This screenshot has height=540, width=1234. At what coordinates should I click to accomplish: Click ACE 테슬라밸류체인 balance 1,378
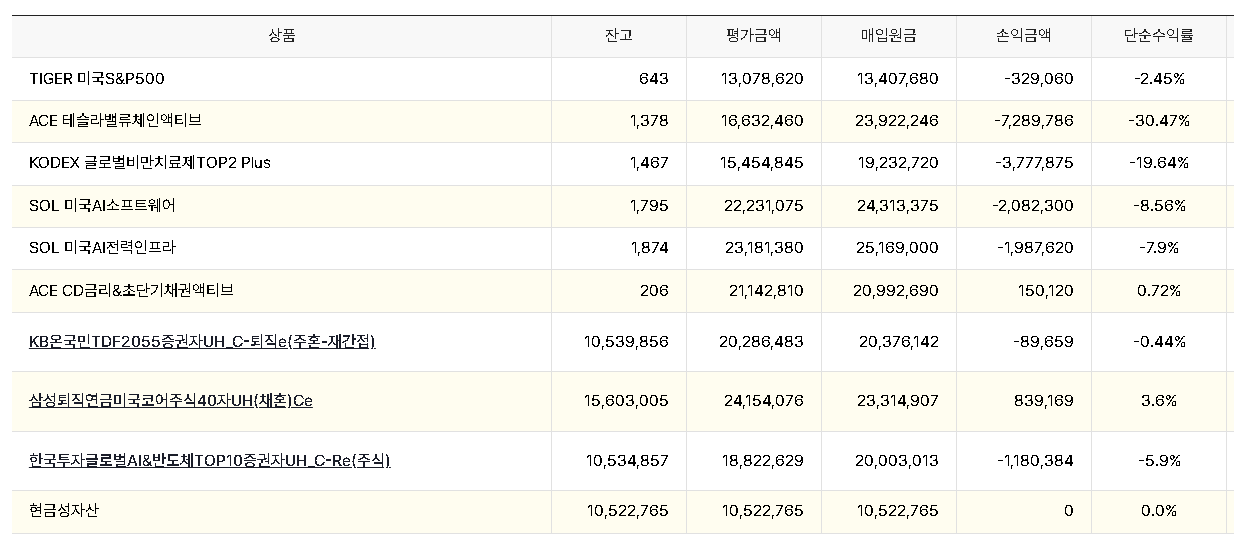pyautogui.click(x=649, y=120)
